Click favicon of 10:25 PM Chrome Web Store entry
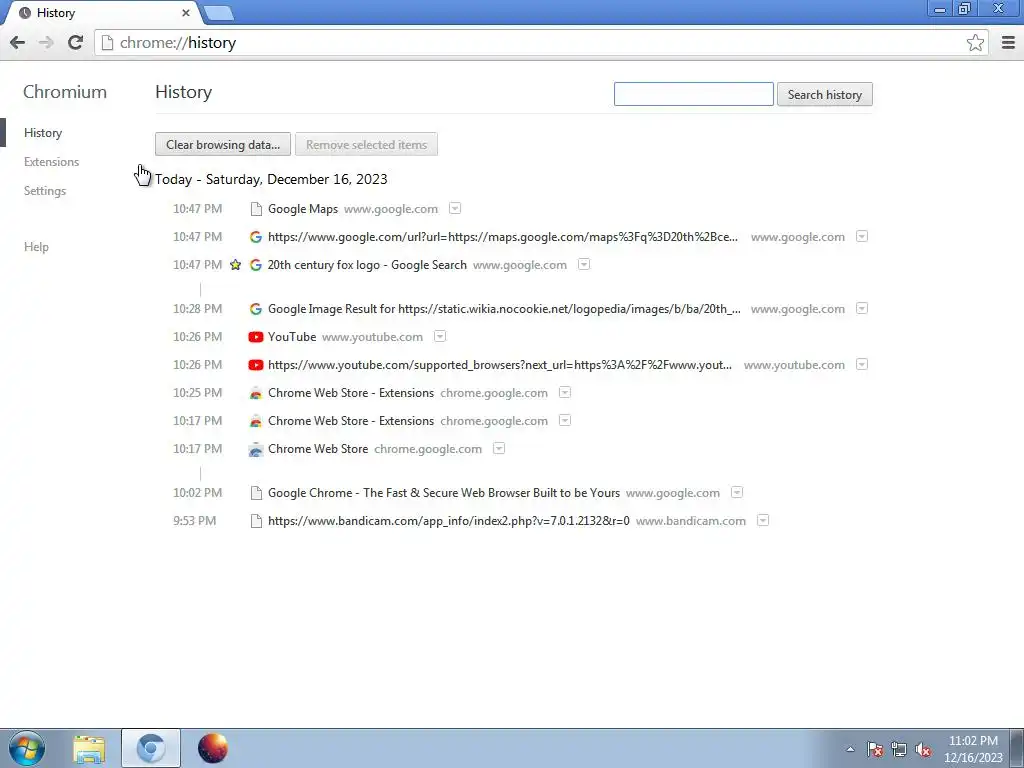Image resolution: width=1024 pixels, height=768 pixels. click(x=256, y=393)
